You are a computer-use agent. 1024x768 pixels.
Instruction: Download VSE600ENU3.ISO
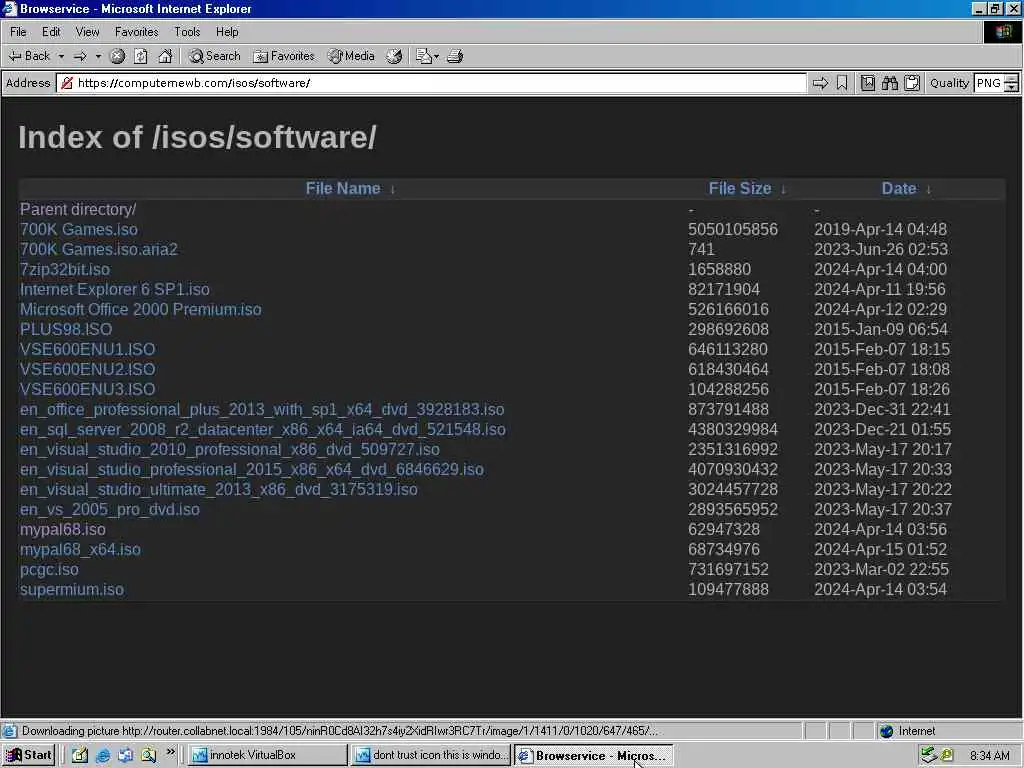click(x=88, y=389)
